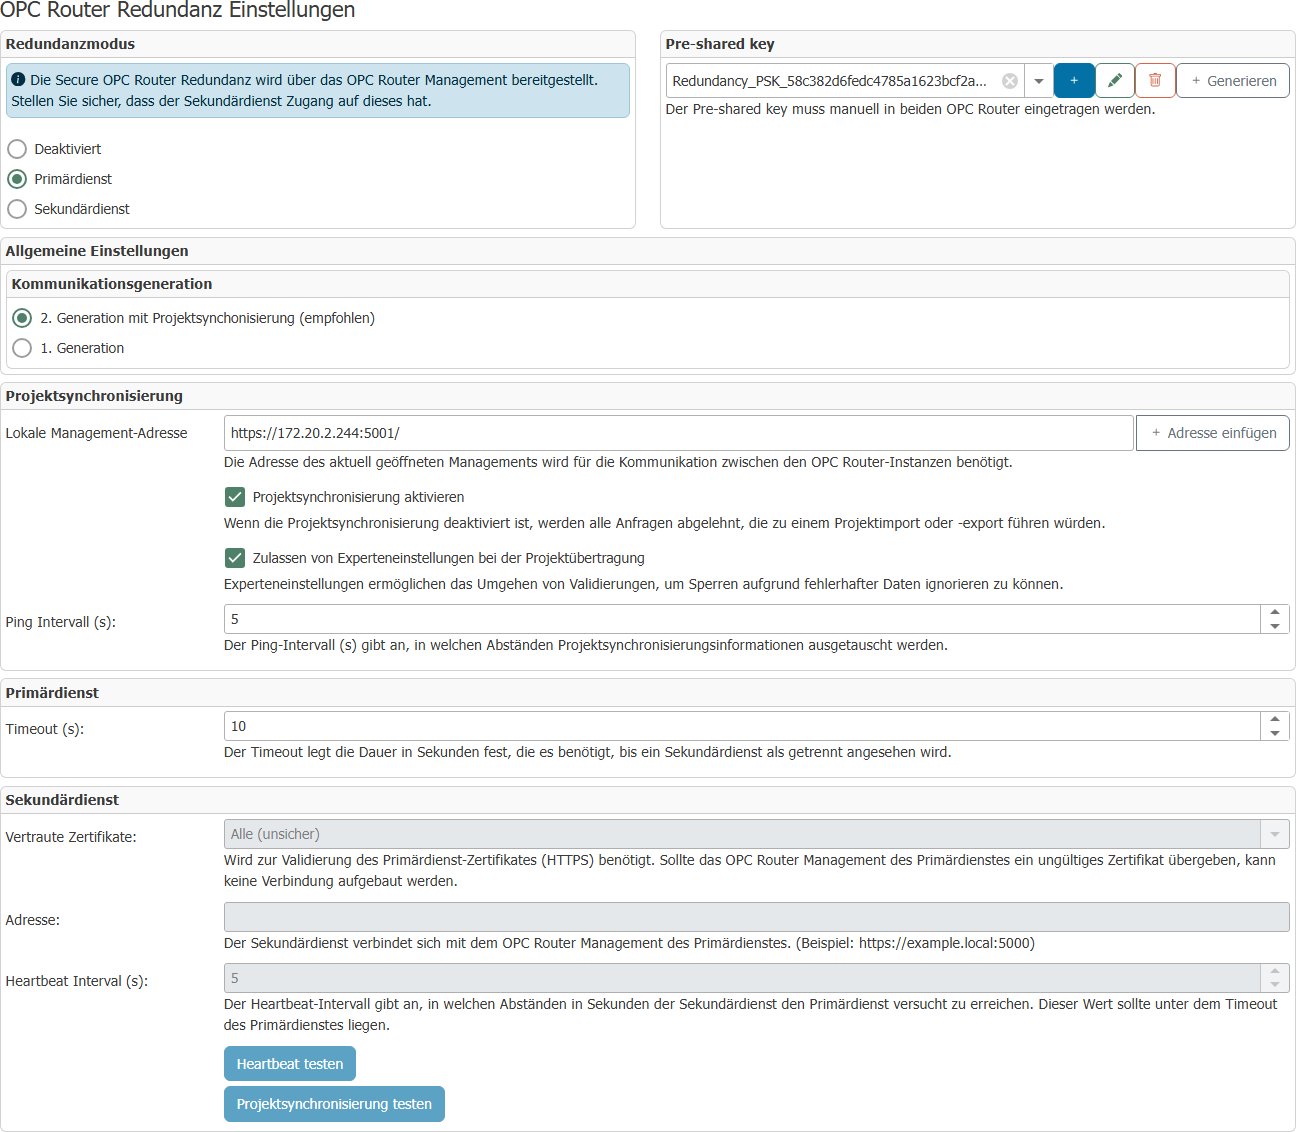Click the Lokale Management-Adresse input field
This screenshot has width=1296, height=1132.
678,433
